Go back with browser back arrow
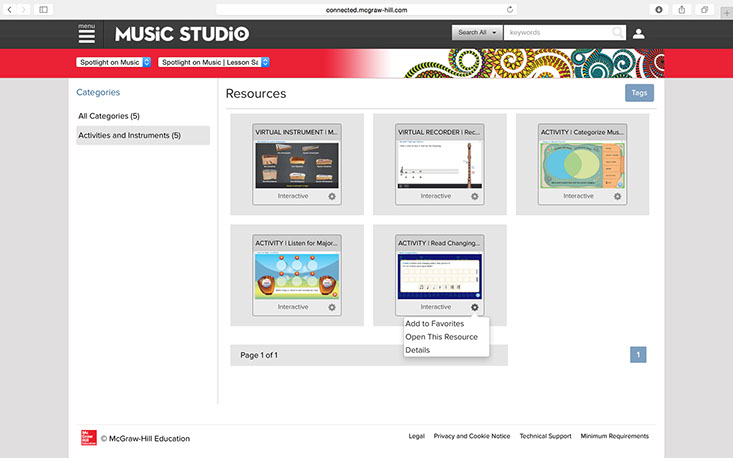Screen dimensions: 733x458 pos(9,9)
